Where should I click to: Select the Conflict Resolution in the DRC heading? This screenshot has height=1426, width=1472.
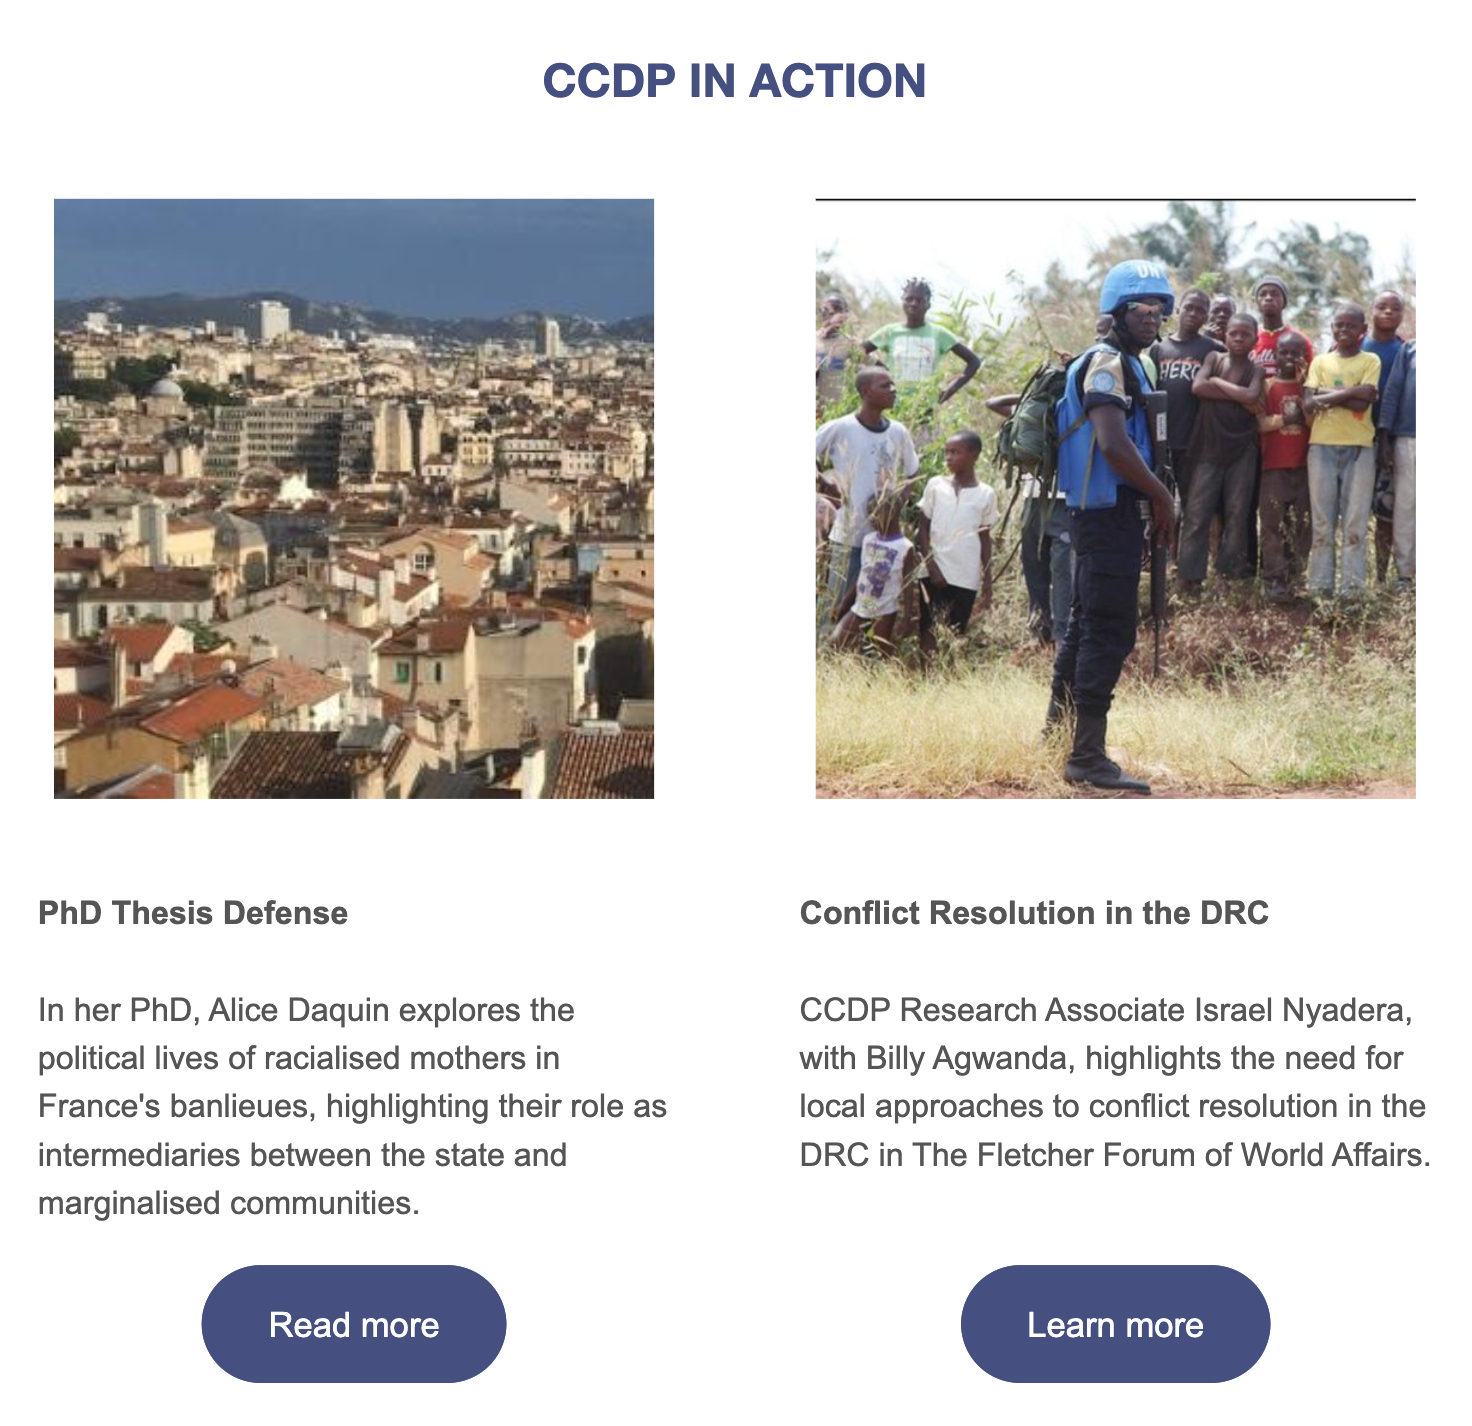(x=1034, y=913)
